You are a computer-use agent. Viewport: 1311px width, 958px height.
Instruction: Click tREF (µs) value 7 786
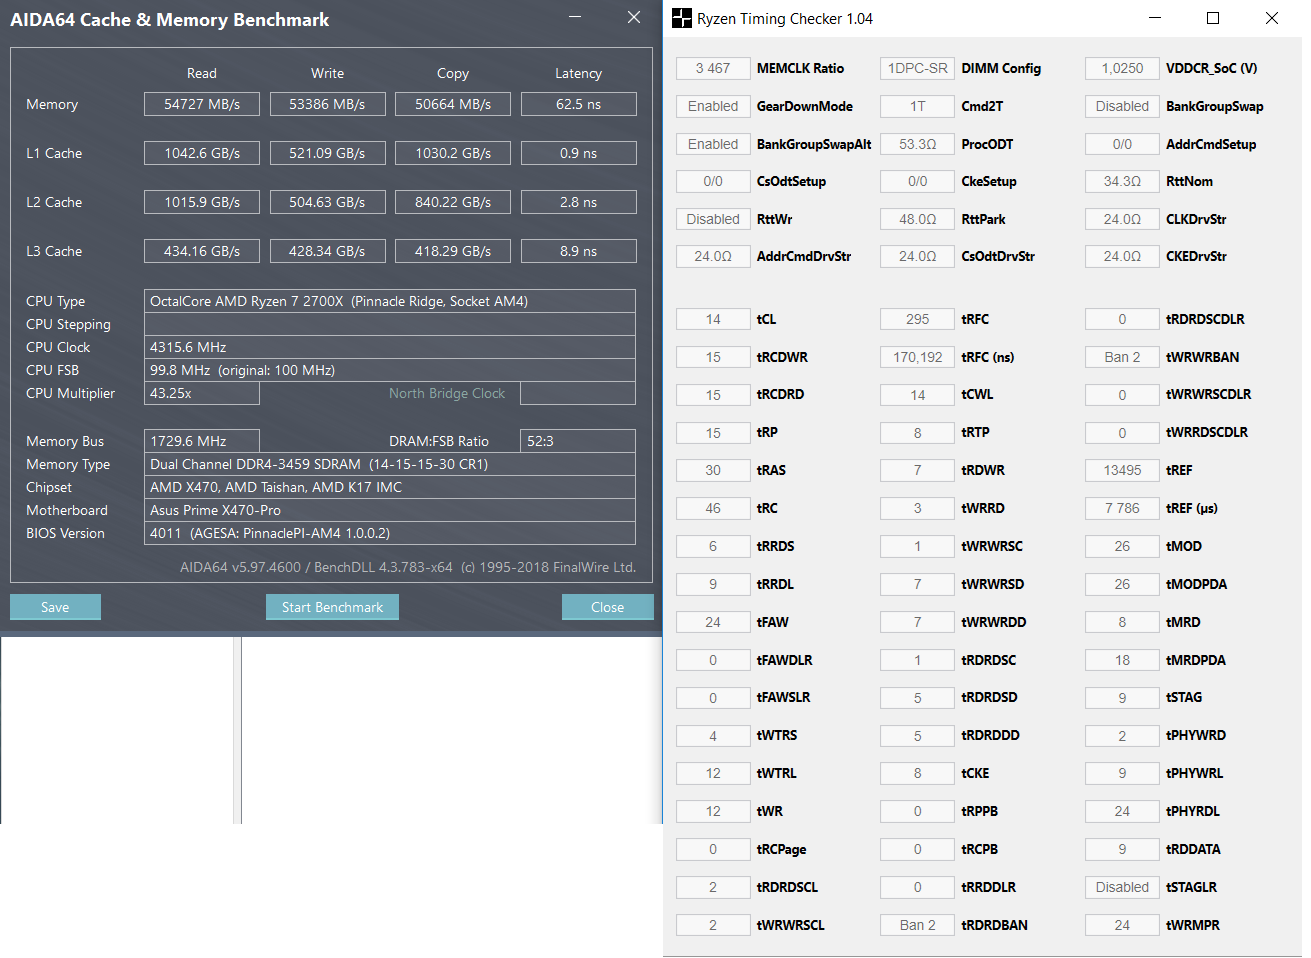[1122, 508]
